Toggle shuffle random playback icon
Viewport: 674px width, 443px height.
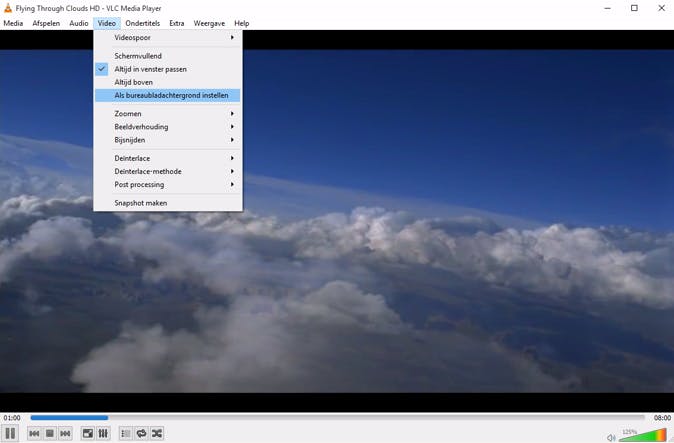pos(157,434)
